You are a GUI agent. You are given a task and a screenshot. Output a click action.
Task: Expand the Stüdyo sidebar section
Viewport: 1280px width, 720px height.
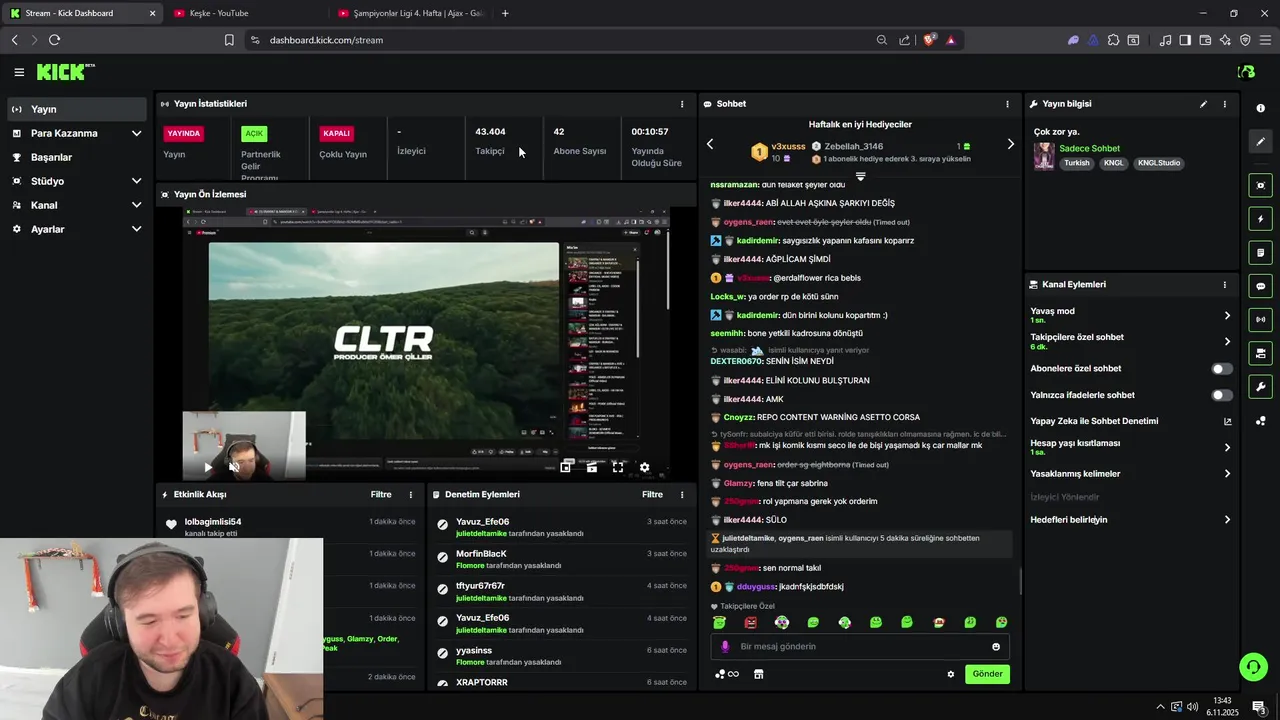(x=77, y=181)
